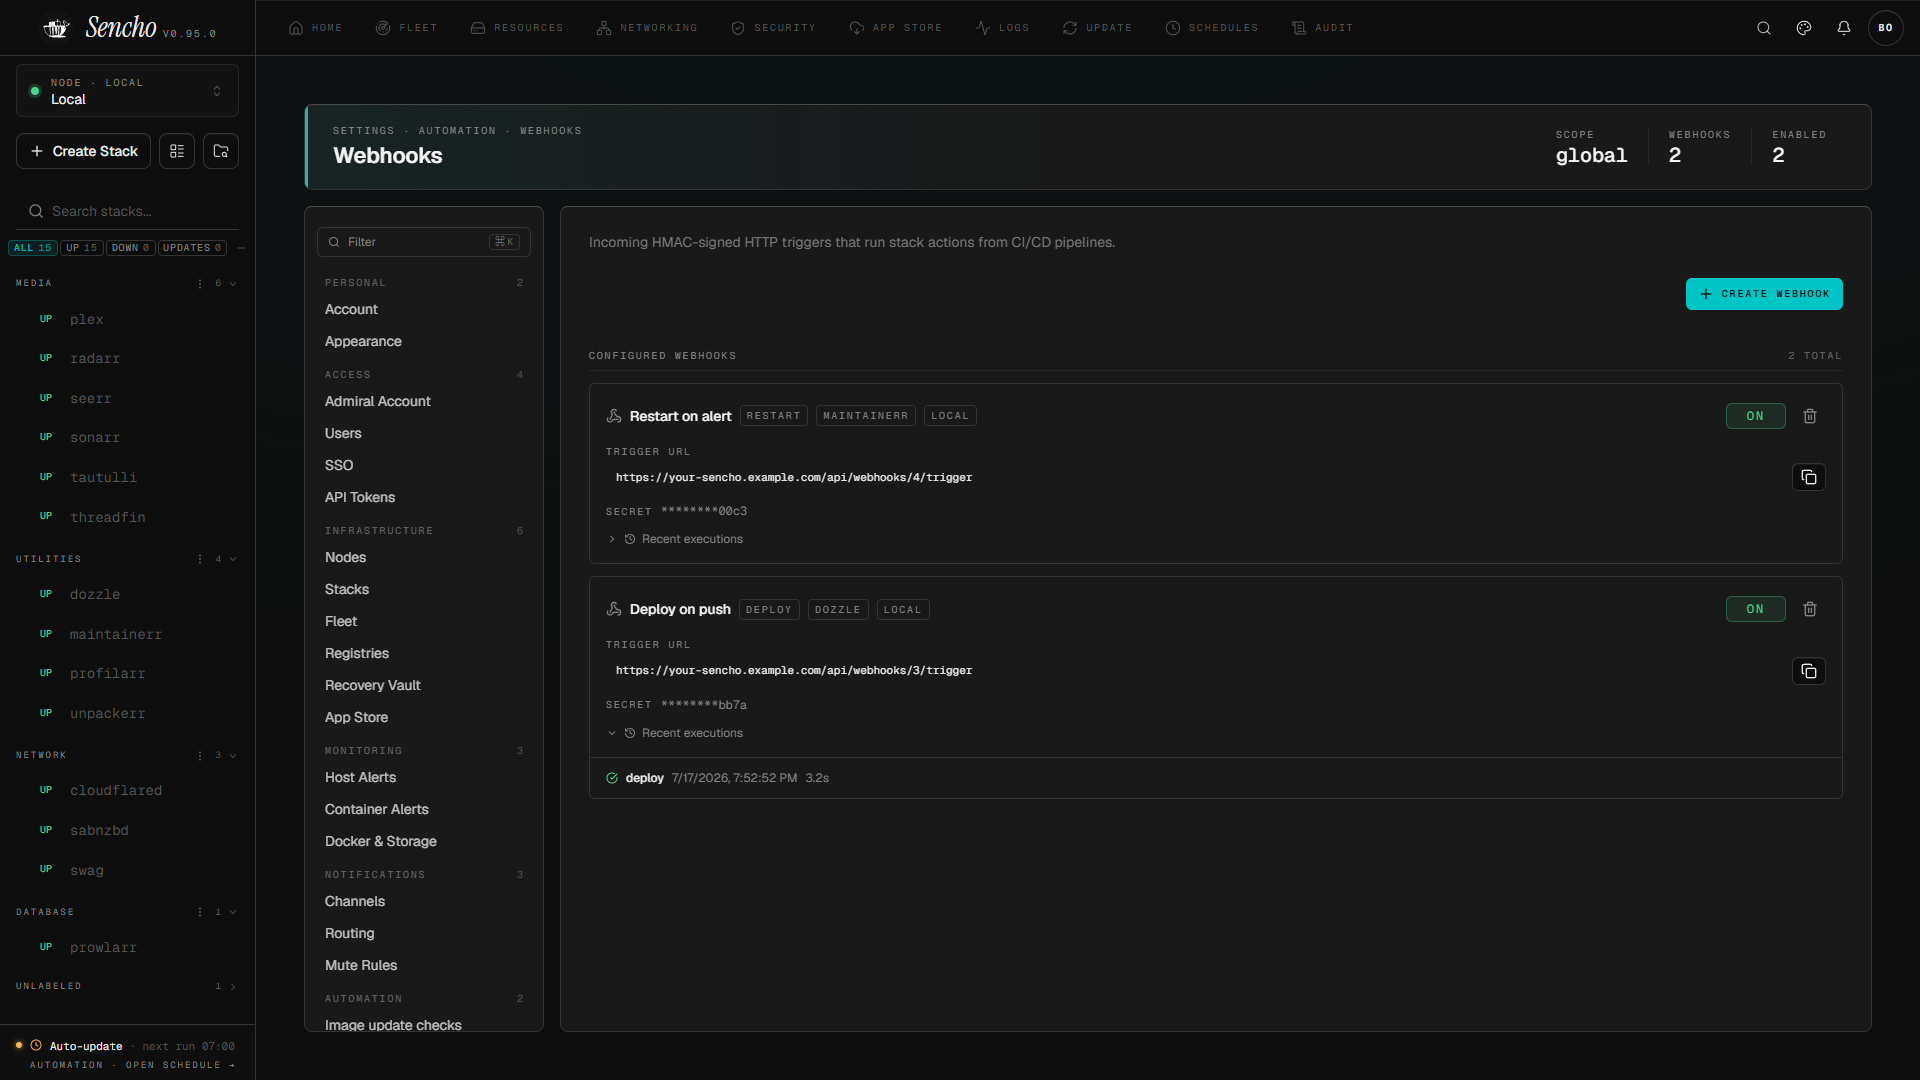Image resolution: width=1920 pixels, height=1080 pixels.
Task: Click the success check icon on deploy execution
Action: [612, 778]
